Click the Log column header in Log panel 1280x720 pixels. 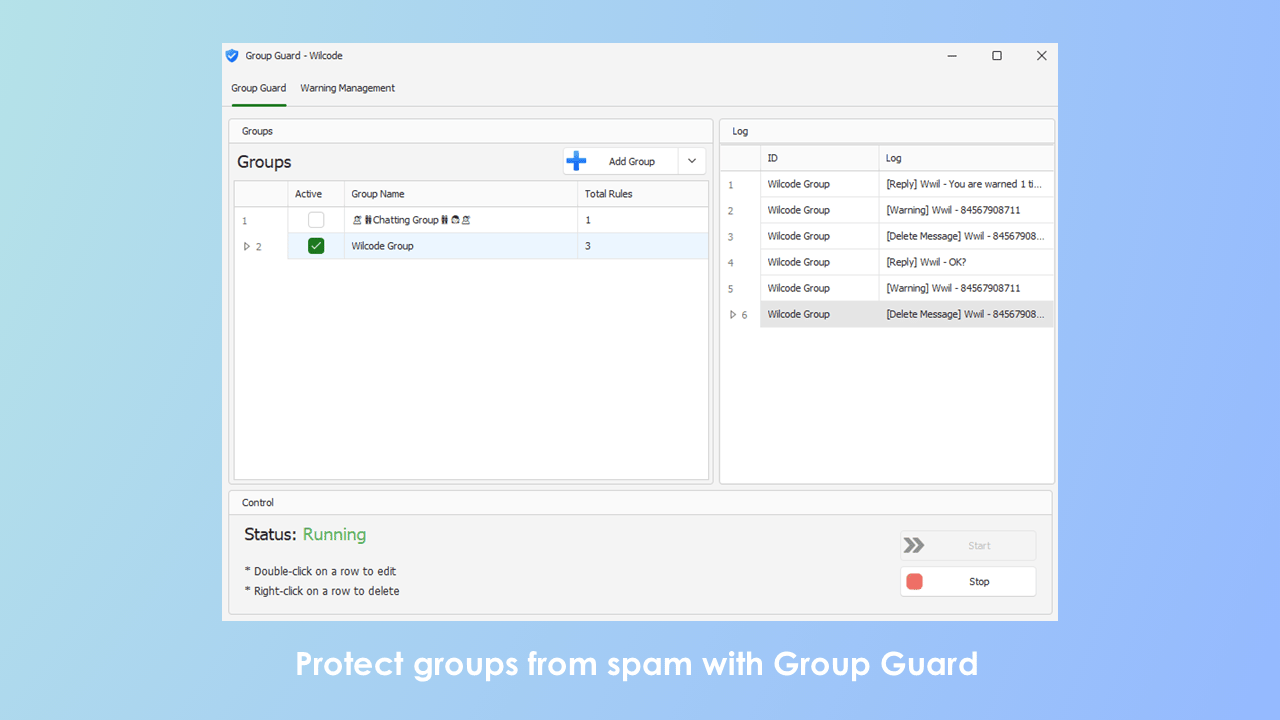tap(965, 158)
